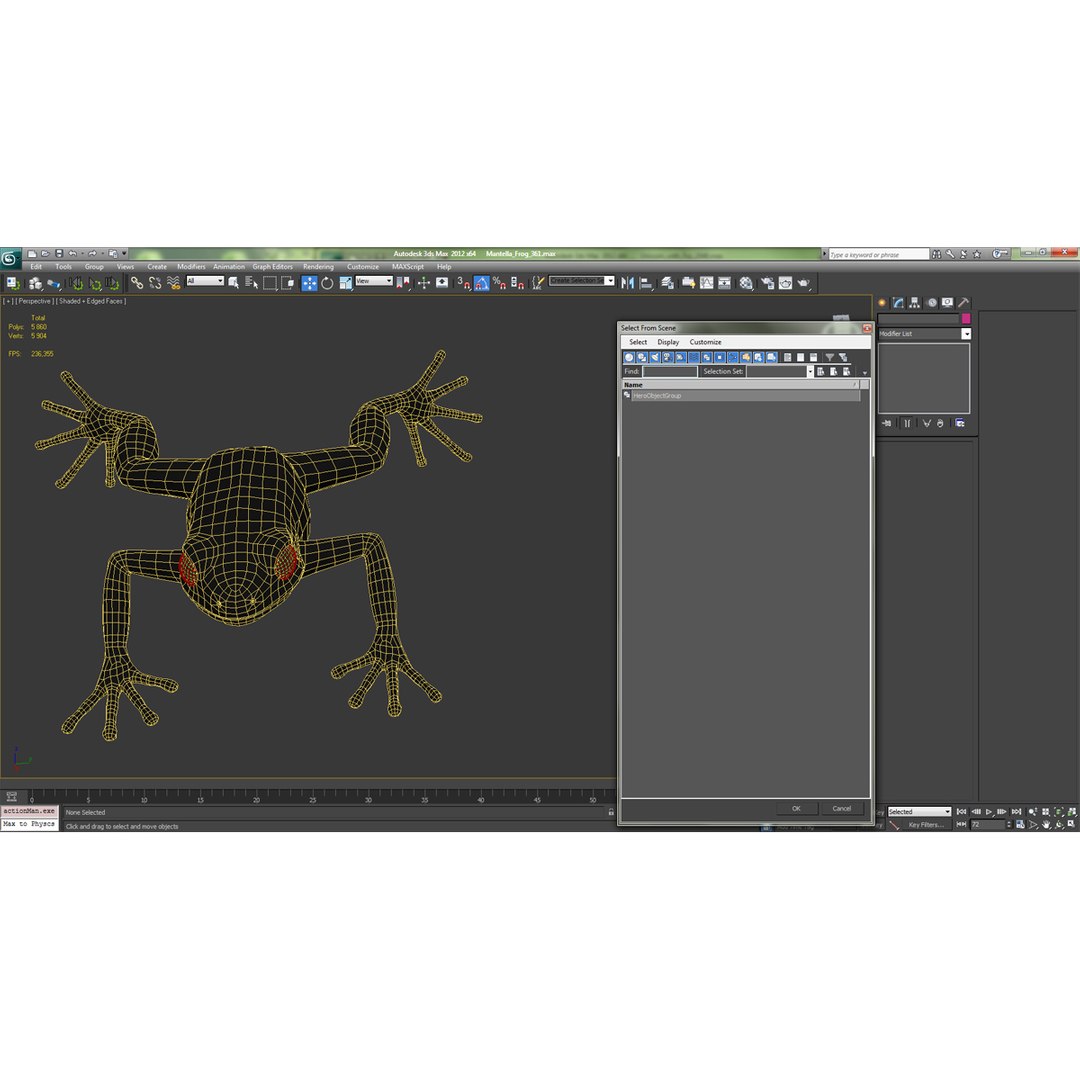Open the Material Editor icon
This screenshot has width=1080, height=1080.
coord(746,282)
